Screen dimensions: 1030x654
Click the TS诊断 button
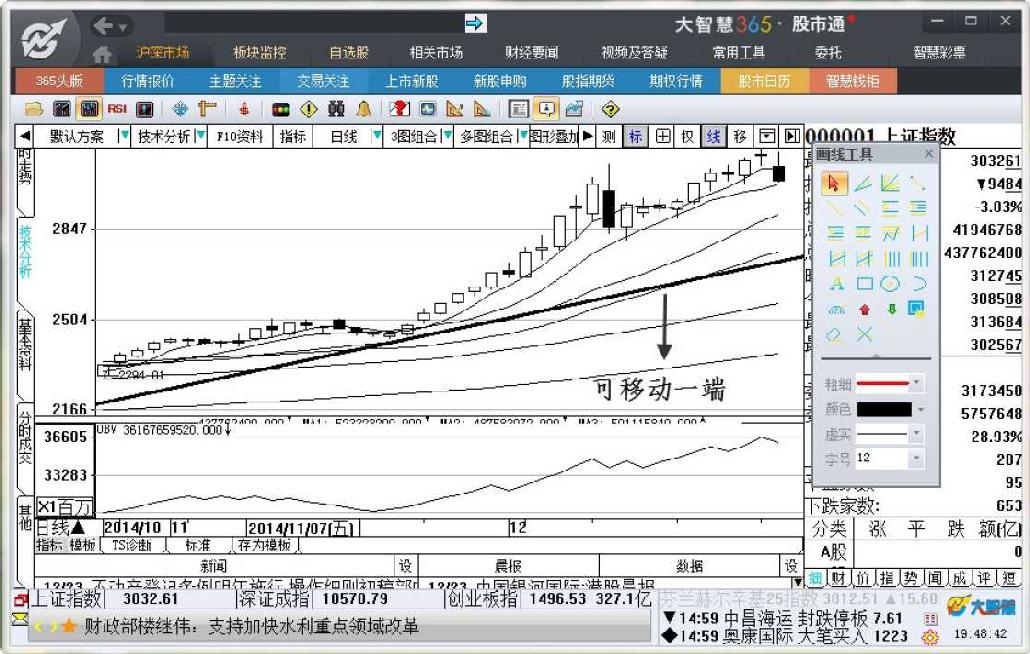point(131,545)
